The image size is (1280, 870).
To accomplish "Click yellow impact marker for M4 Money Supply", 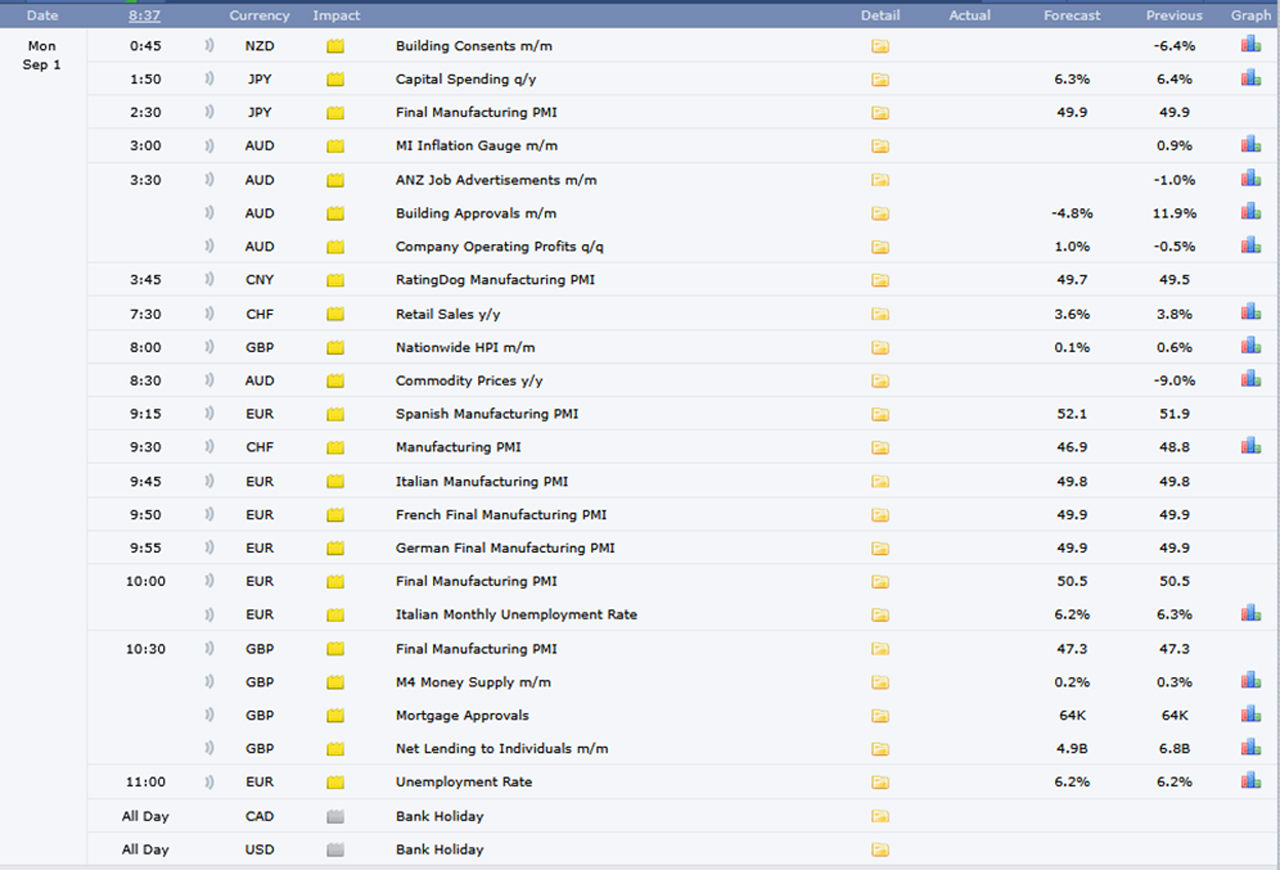I will 335,683.
